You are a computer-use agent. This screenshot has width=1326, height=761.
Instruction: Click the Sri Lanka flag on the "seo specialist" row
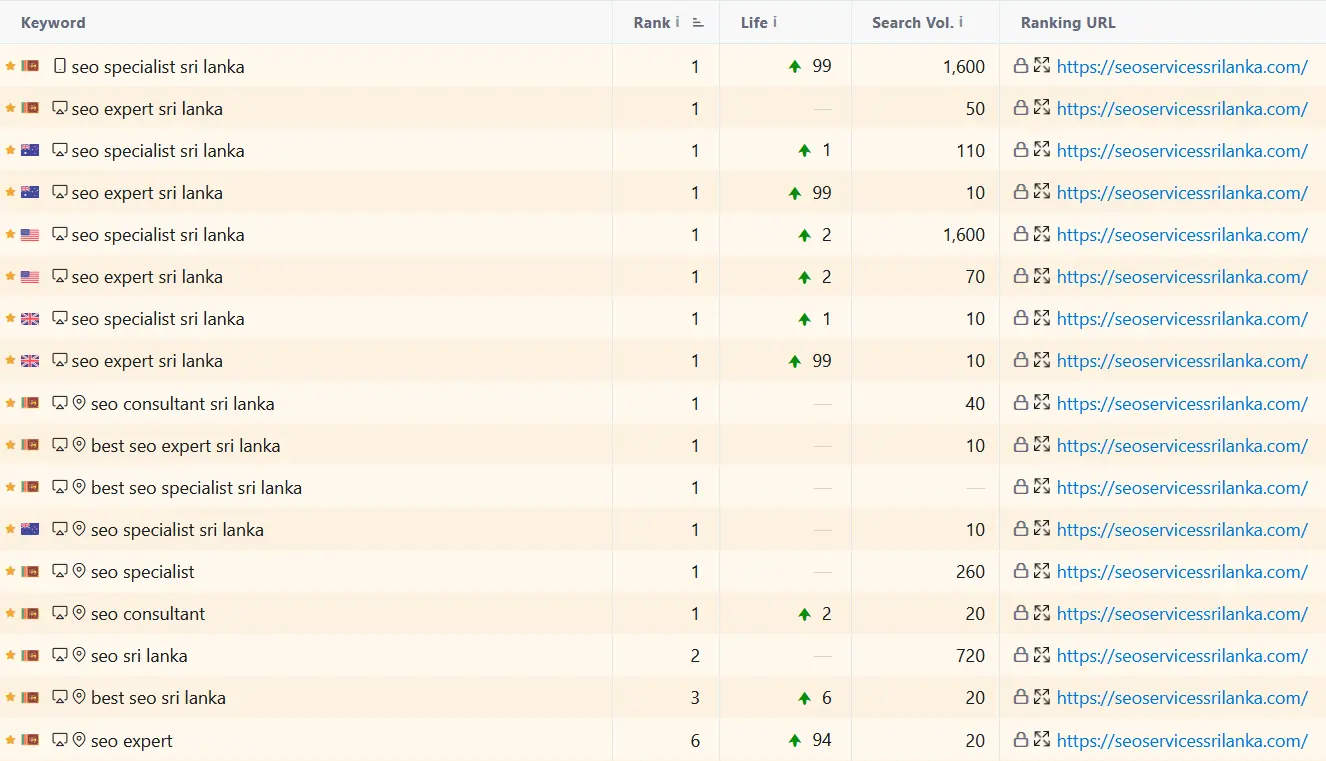click(x=28, y=571)
